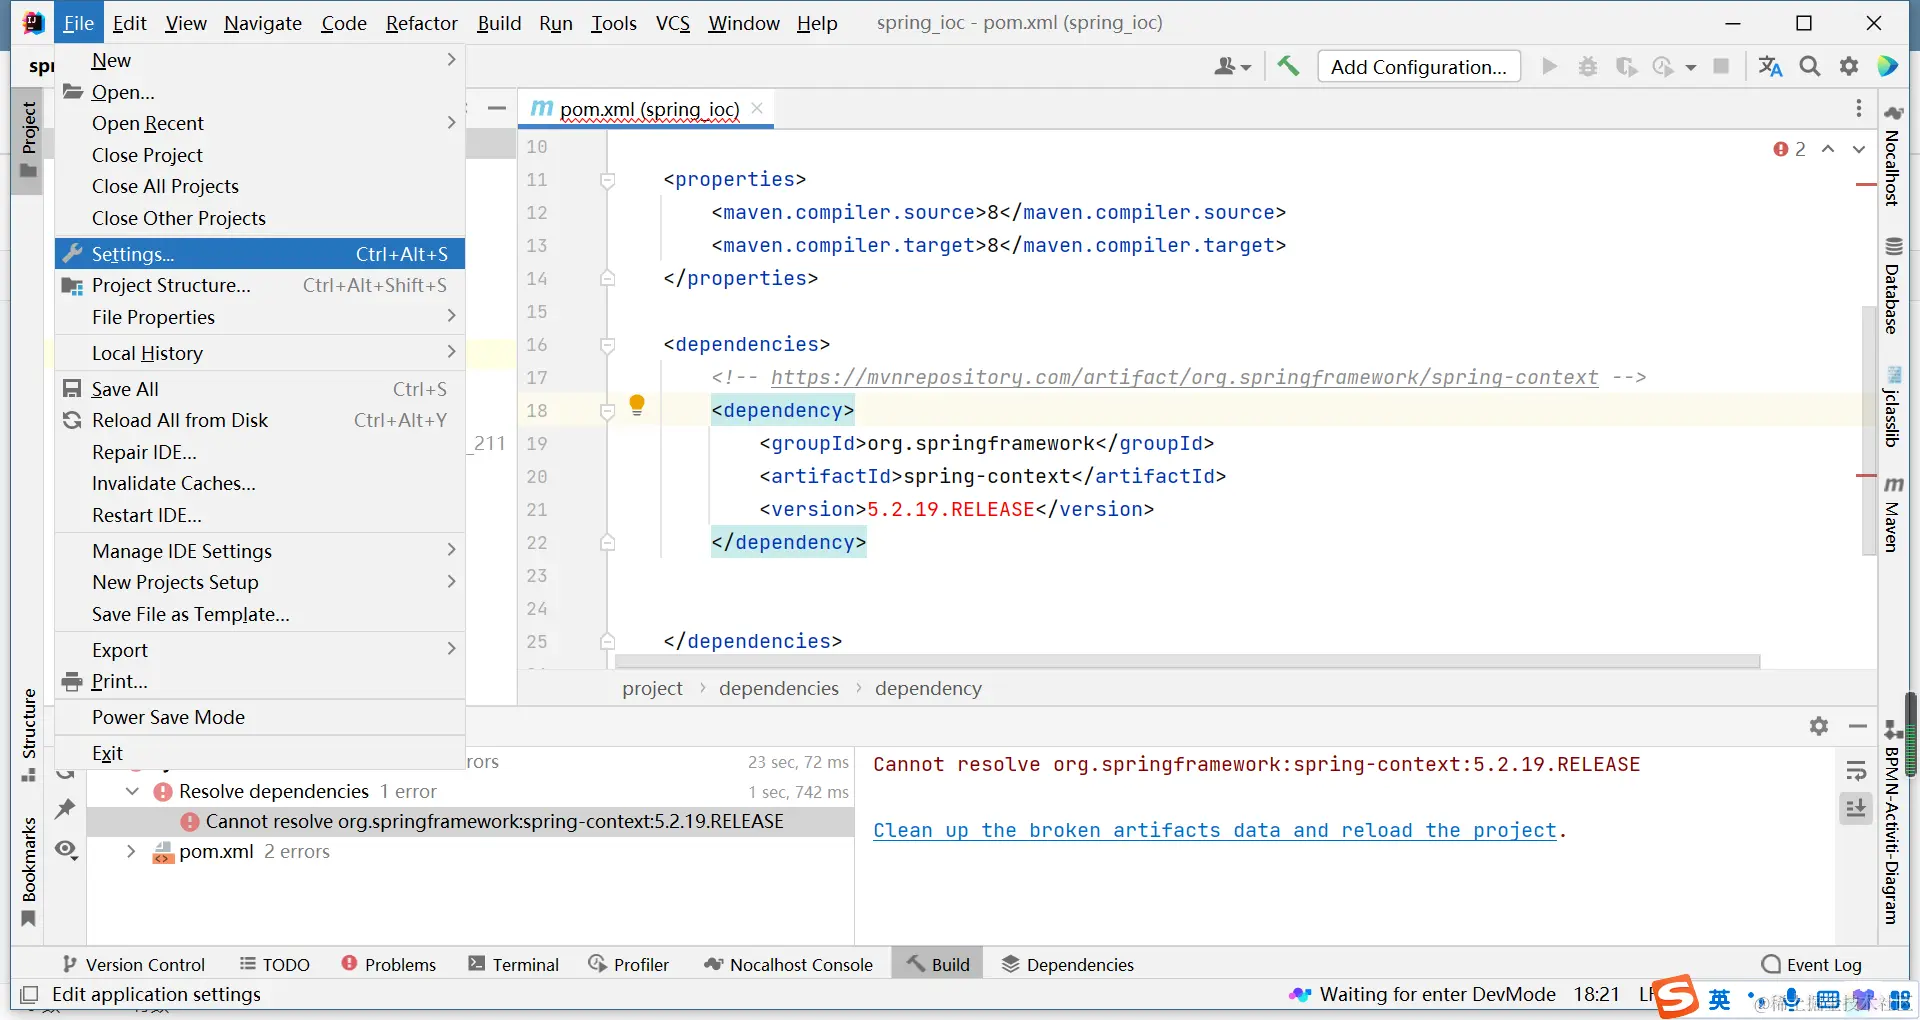Click the error count indicator in editor
The width and height of the screenshot is (1920, 1020).
(x=1789, y=149)
